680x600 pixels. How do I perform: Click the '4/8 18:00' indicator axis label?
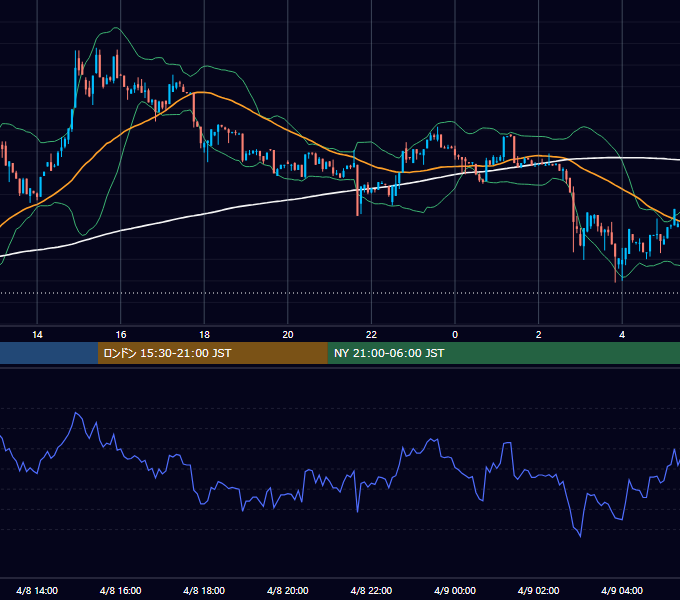point(204,590)
